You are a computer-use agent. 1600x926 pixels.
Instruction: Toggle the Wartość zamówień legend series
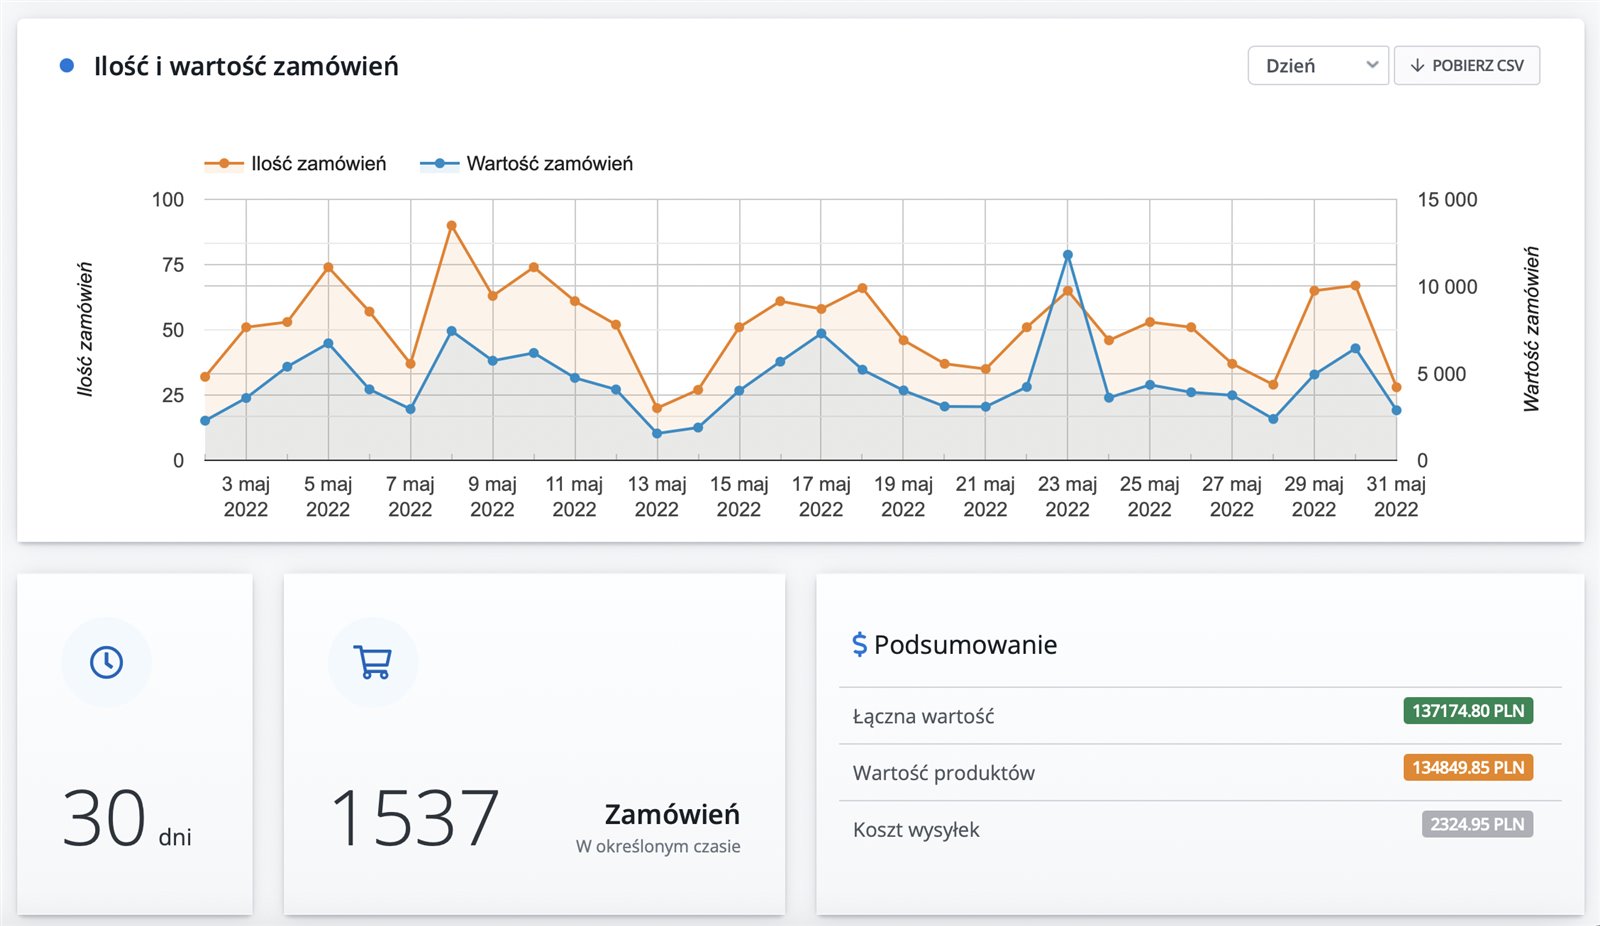(x=527, y=164)
